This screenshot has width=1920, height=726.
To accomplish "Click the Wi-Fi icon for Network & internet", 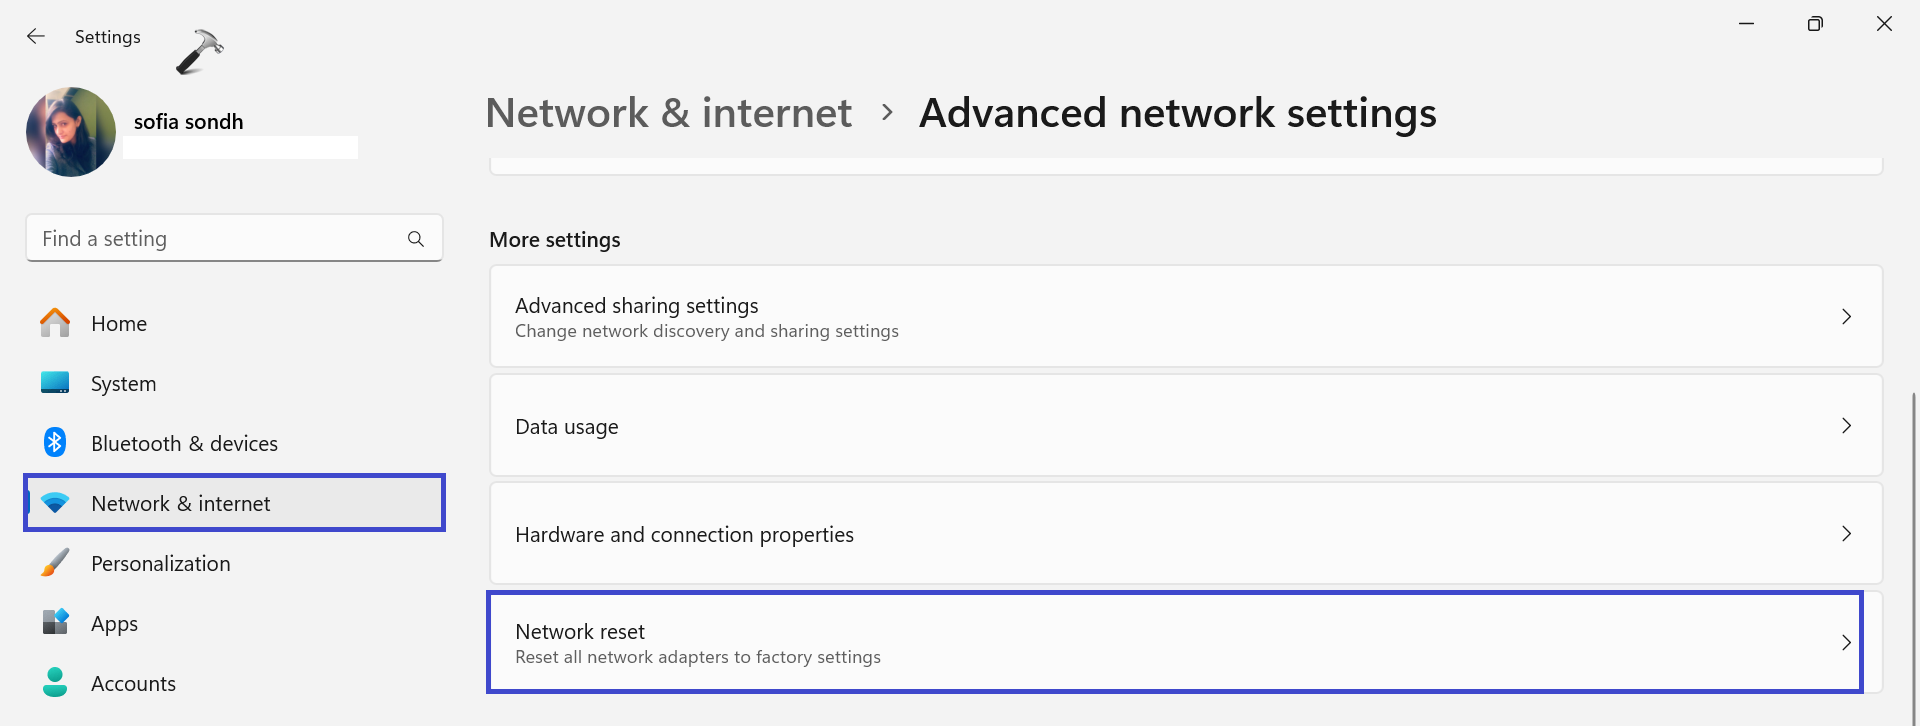I will (55, 503).
